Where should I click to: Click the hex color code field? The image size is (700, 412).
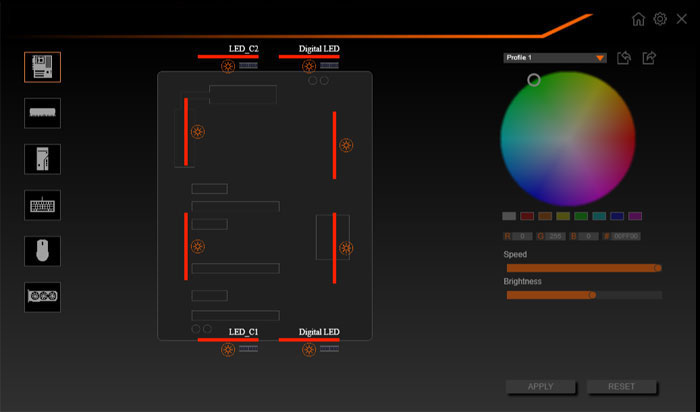pyautogui.click(x=626, y=236)
